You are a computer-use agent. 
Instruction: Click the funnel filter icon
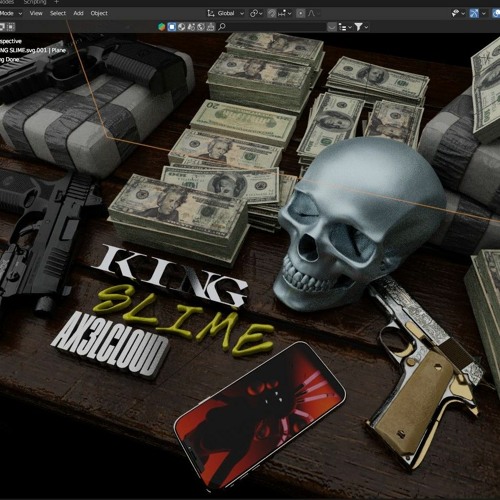358,27
